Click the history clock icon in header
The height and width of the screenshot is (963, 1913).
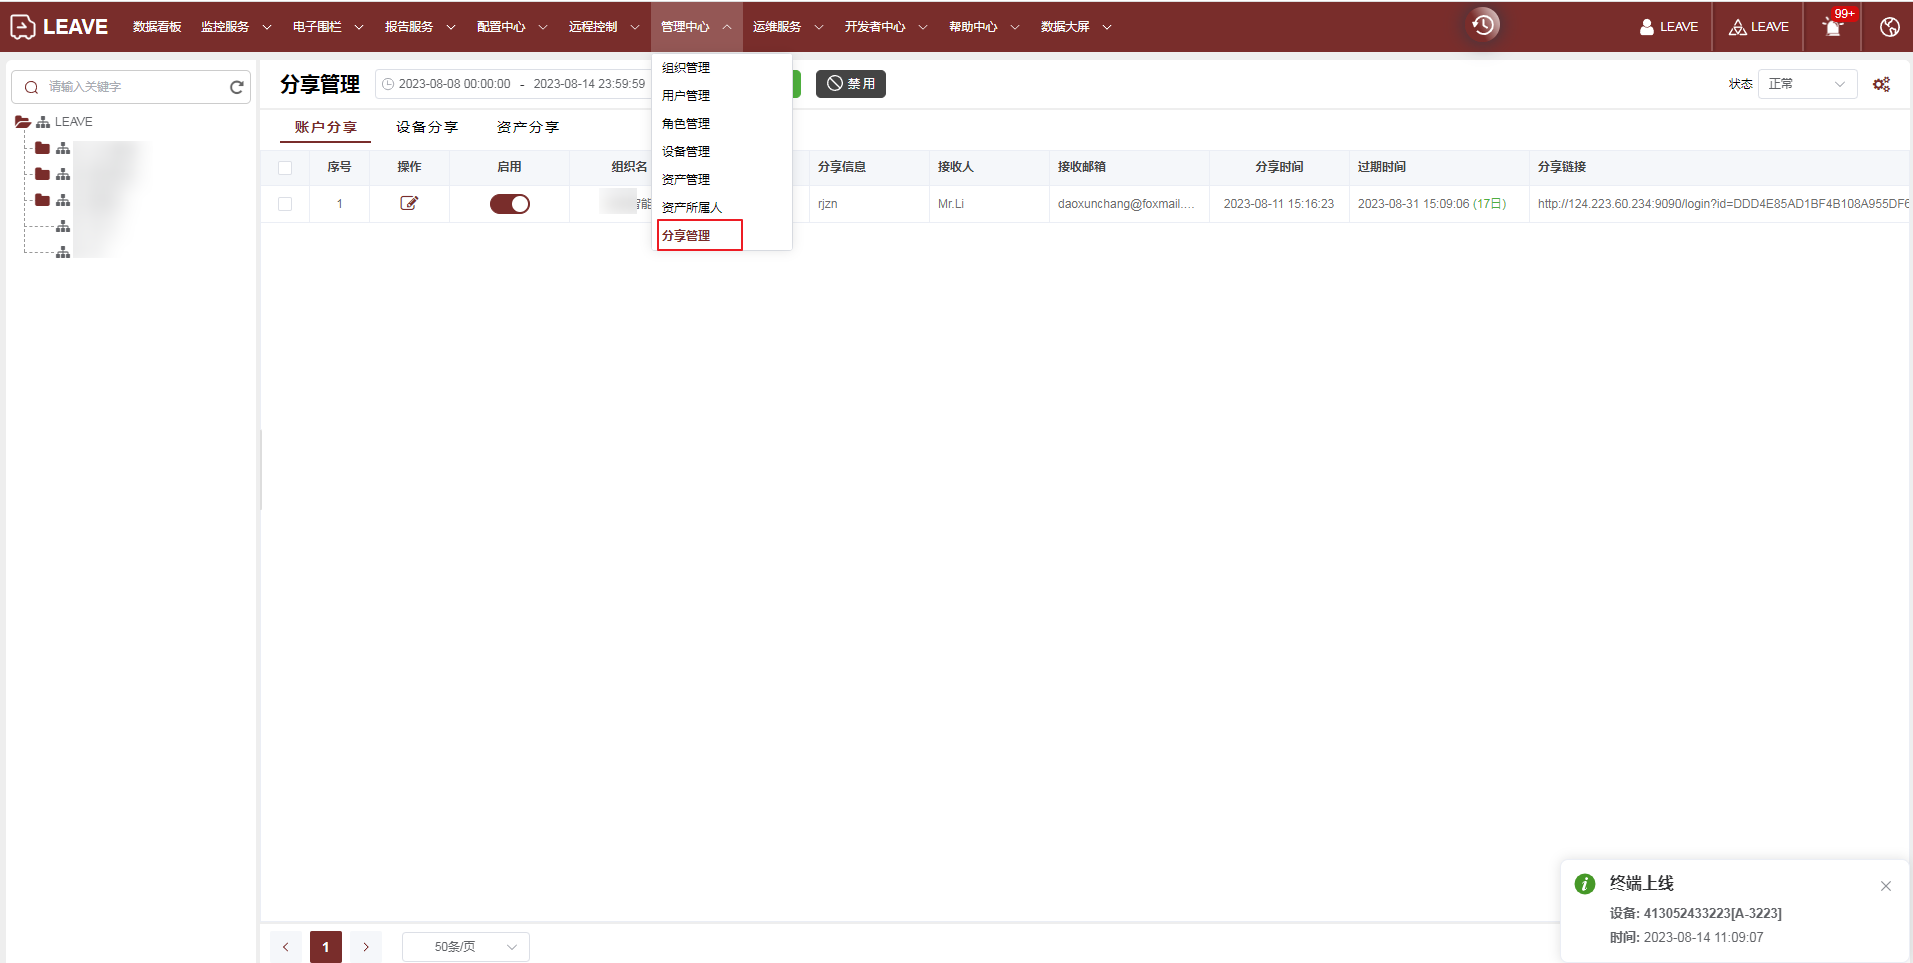coord(1484,25)
